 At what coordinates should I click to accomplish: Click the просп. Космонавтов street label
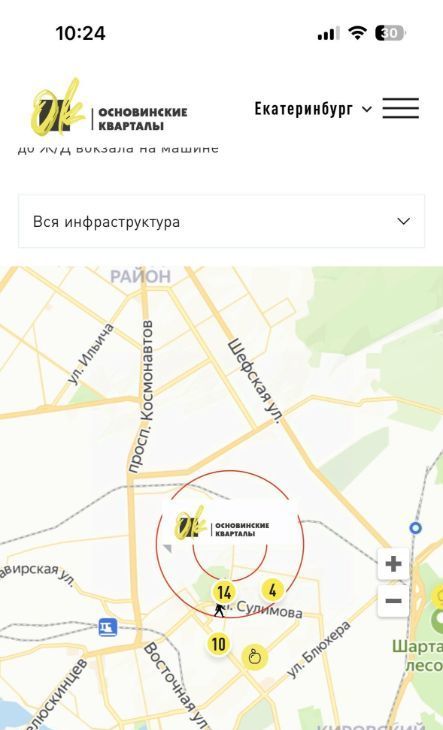[x=142, y=397]
